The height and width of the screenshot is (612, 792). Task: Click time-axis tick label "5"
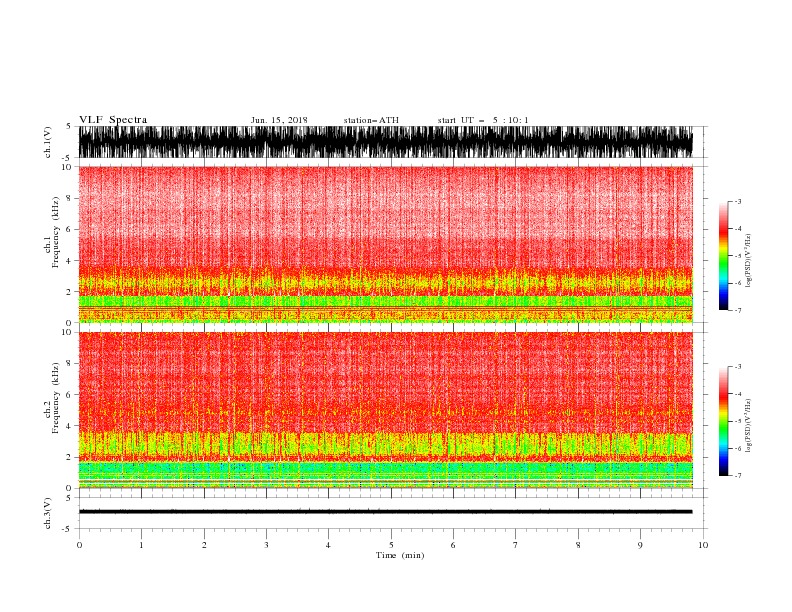[x=391, y=545]
